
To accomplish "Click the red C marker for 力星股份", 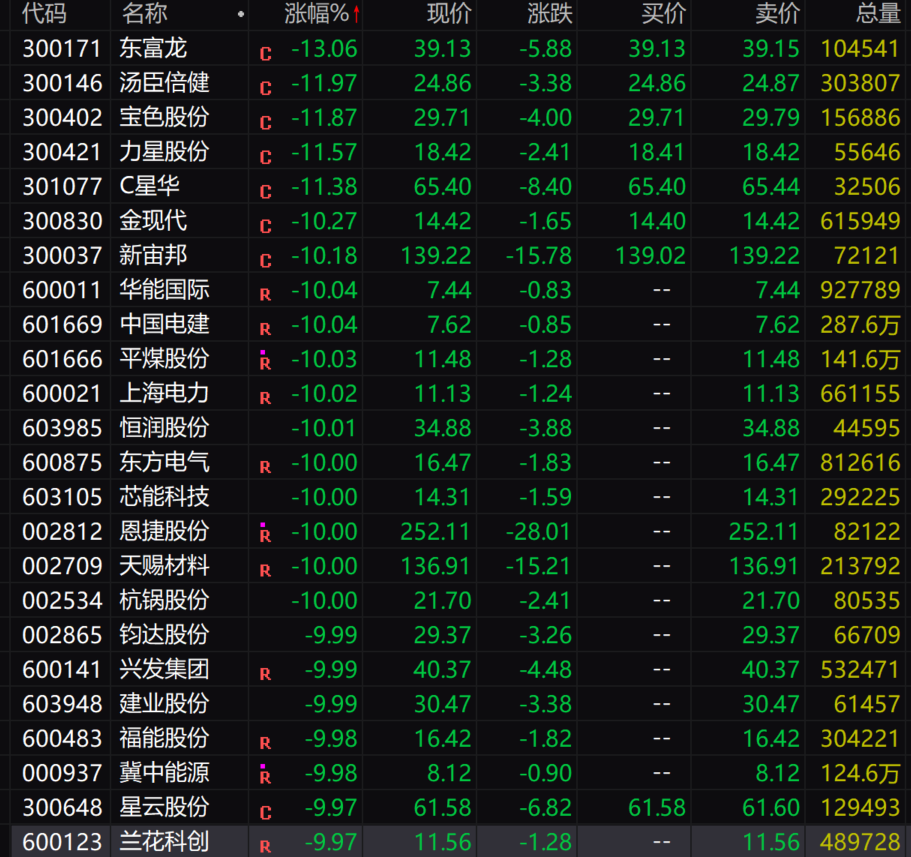I will (266, 157).
